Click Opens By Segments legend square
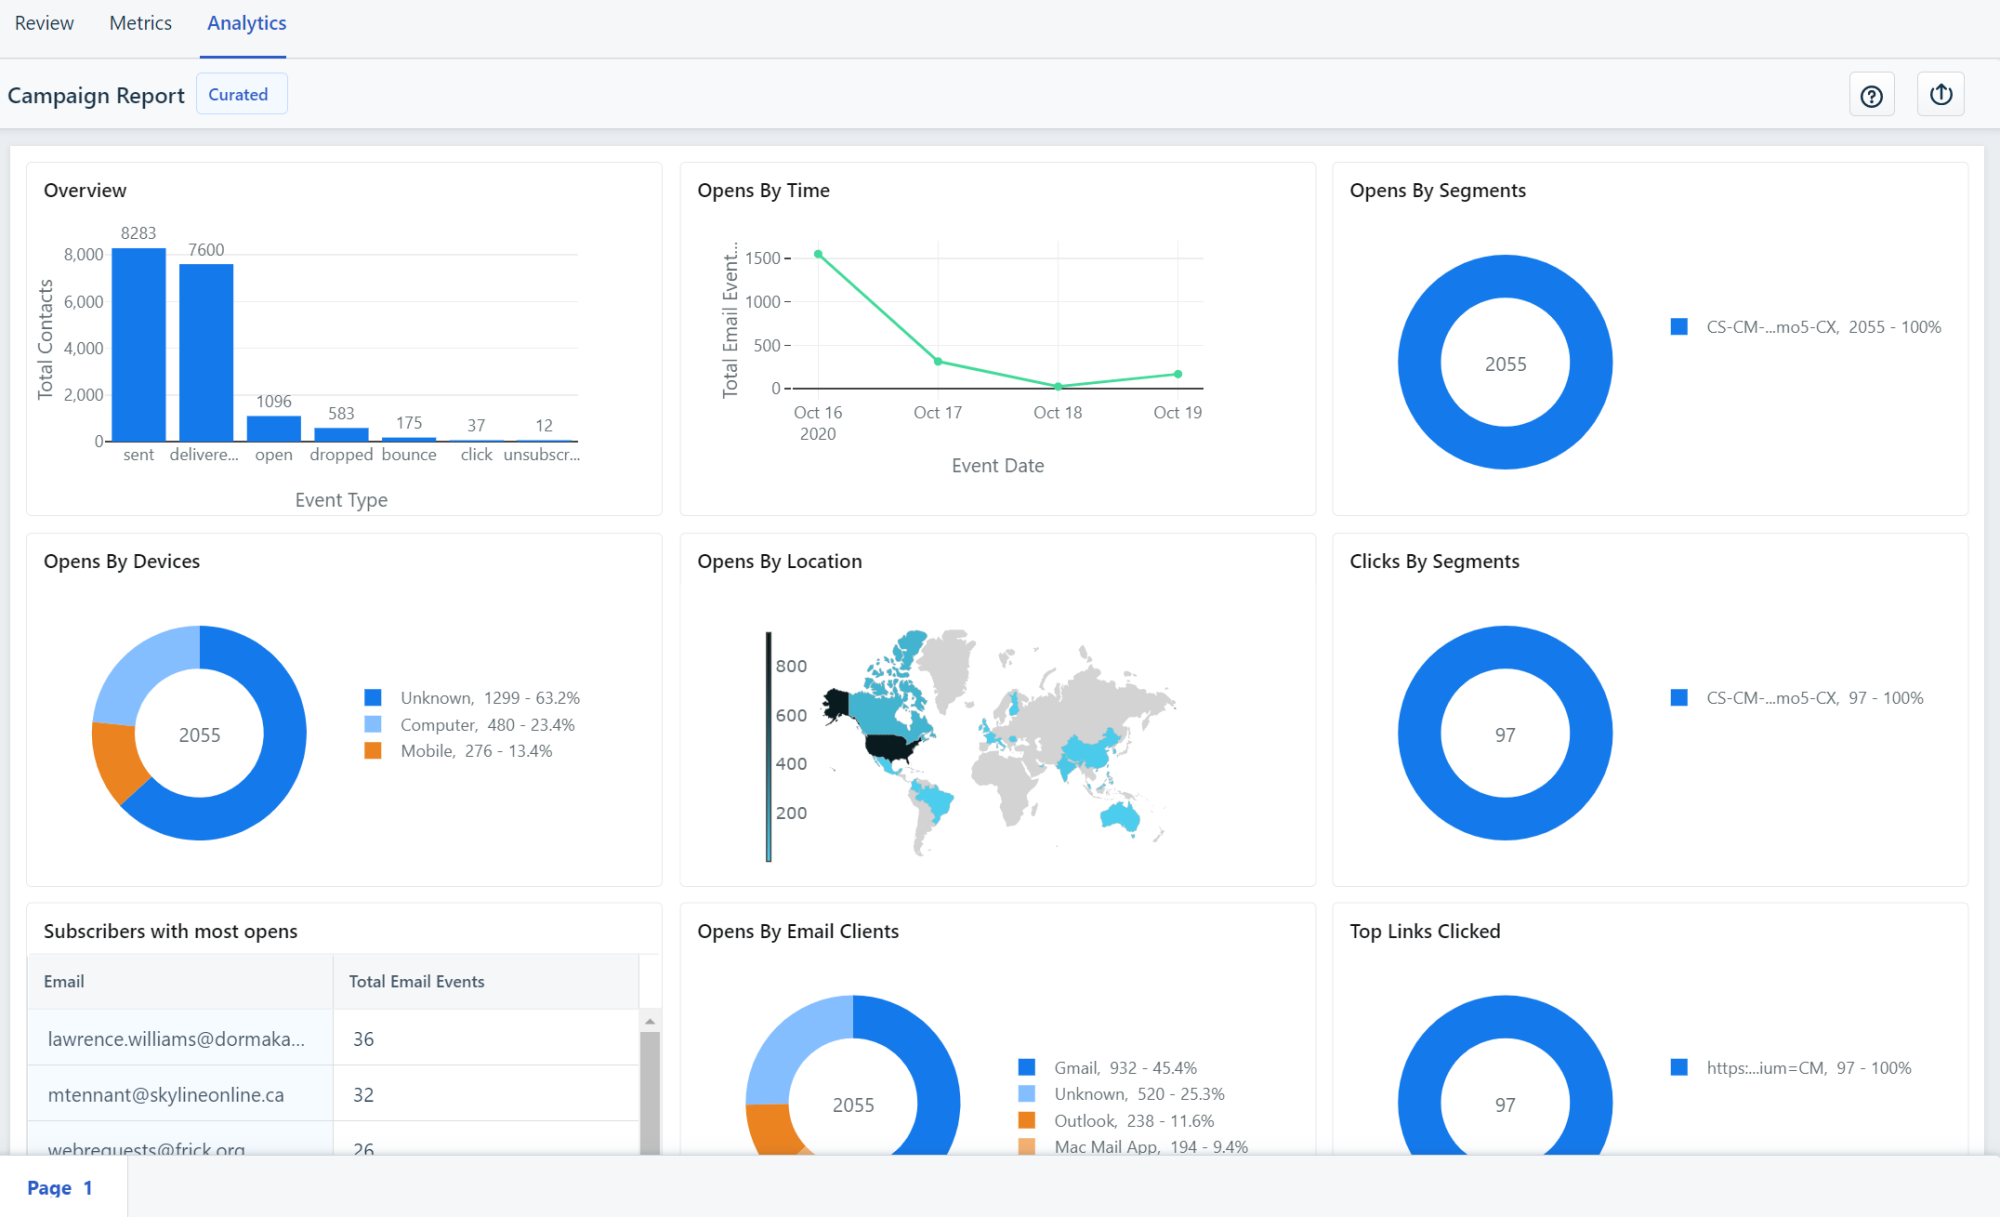The height and width of the screenshot is (1217, 2000). pos(1679,327)
